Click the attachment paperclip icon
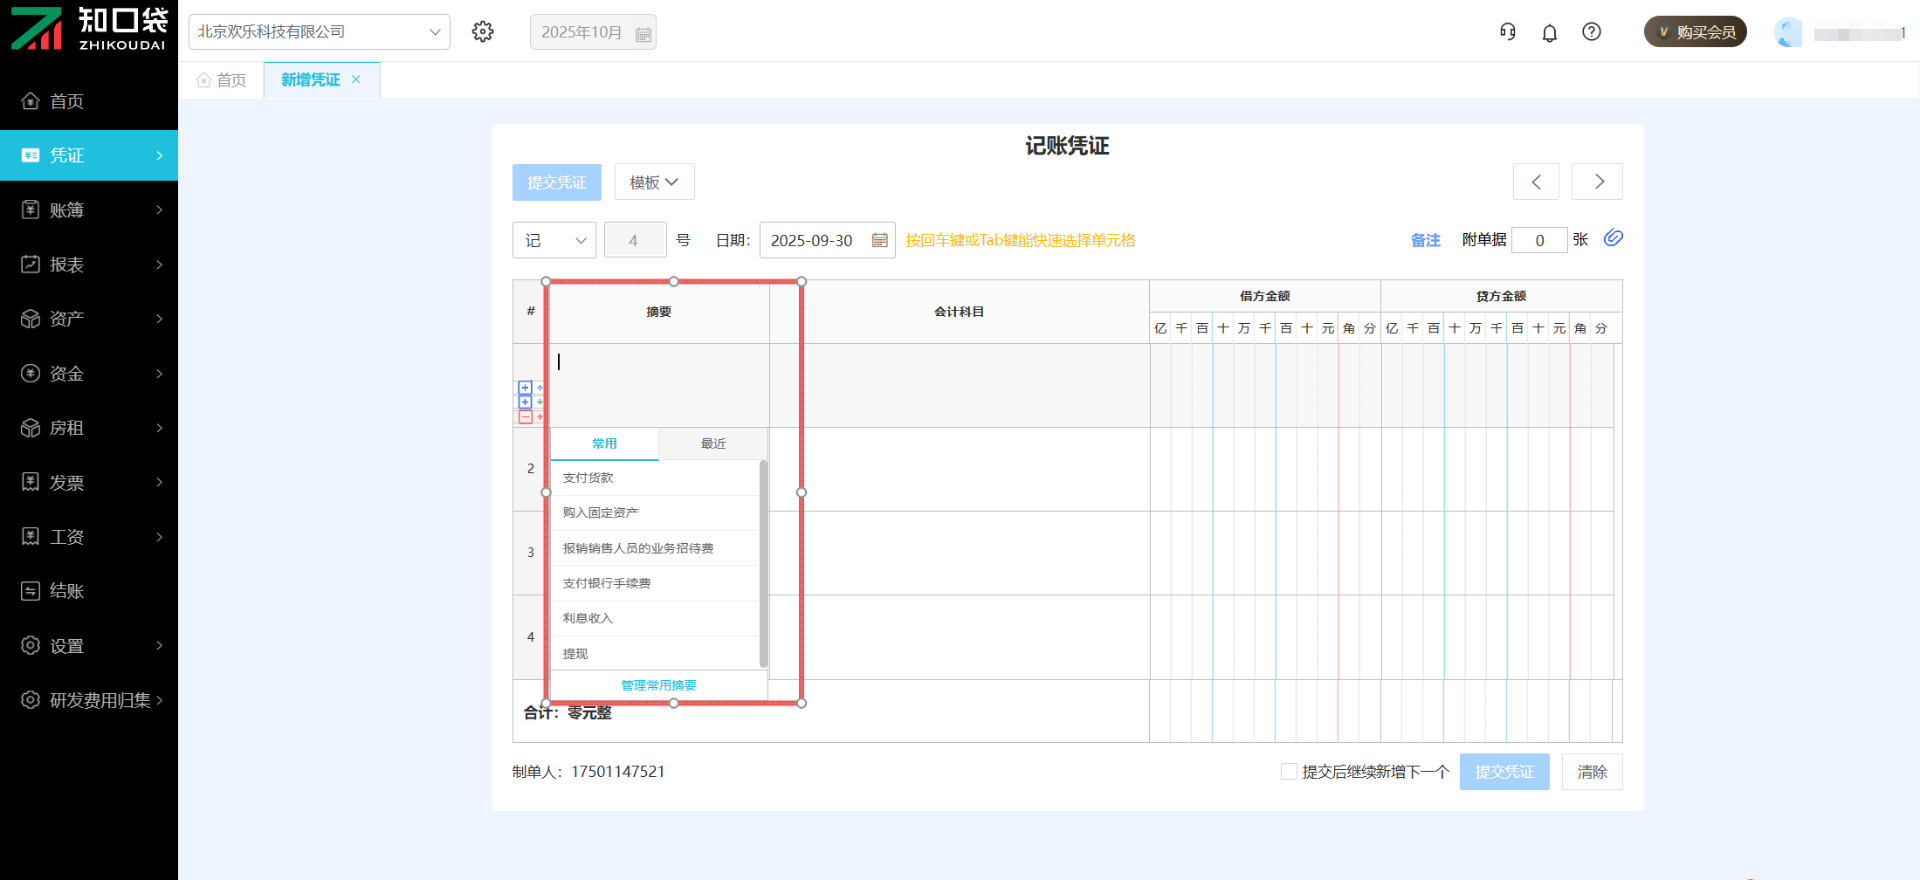 (1613, 238)
